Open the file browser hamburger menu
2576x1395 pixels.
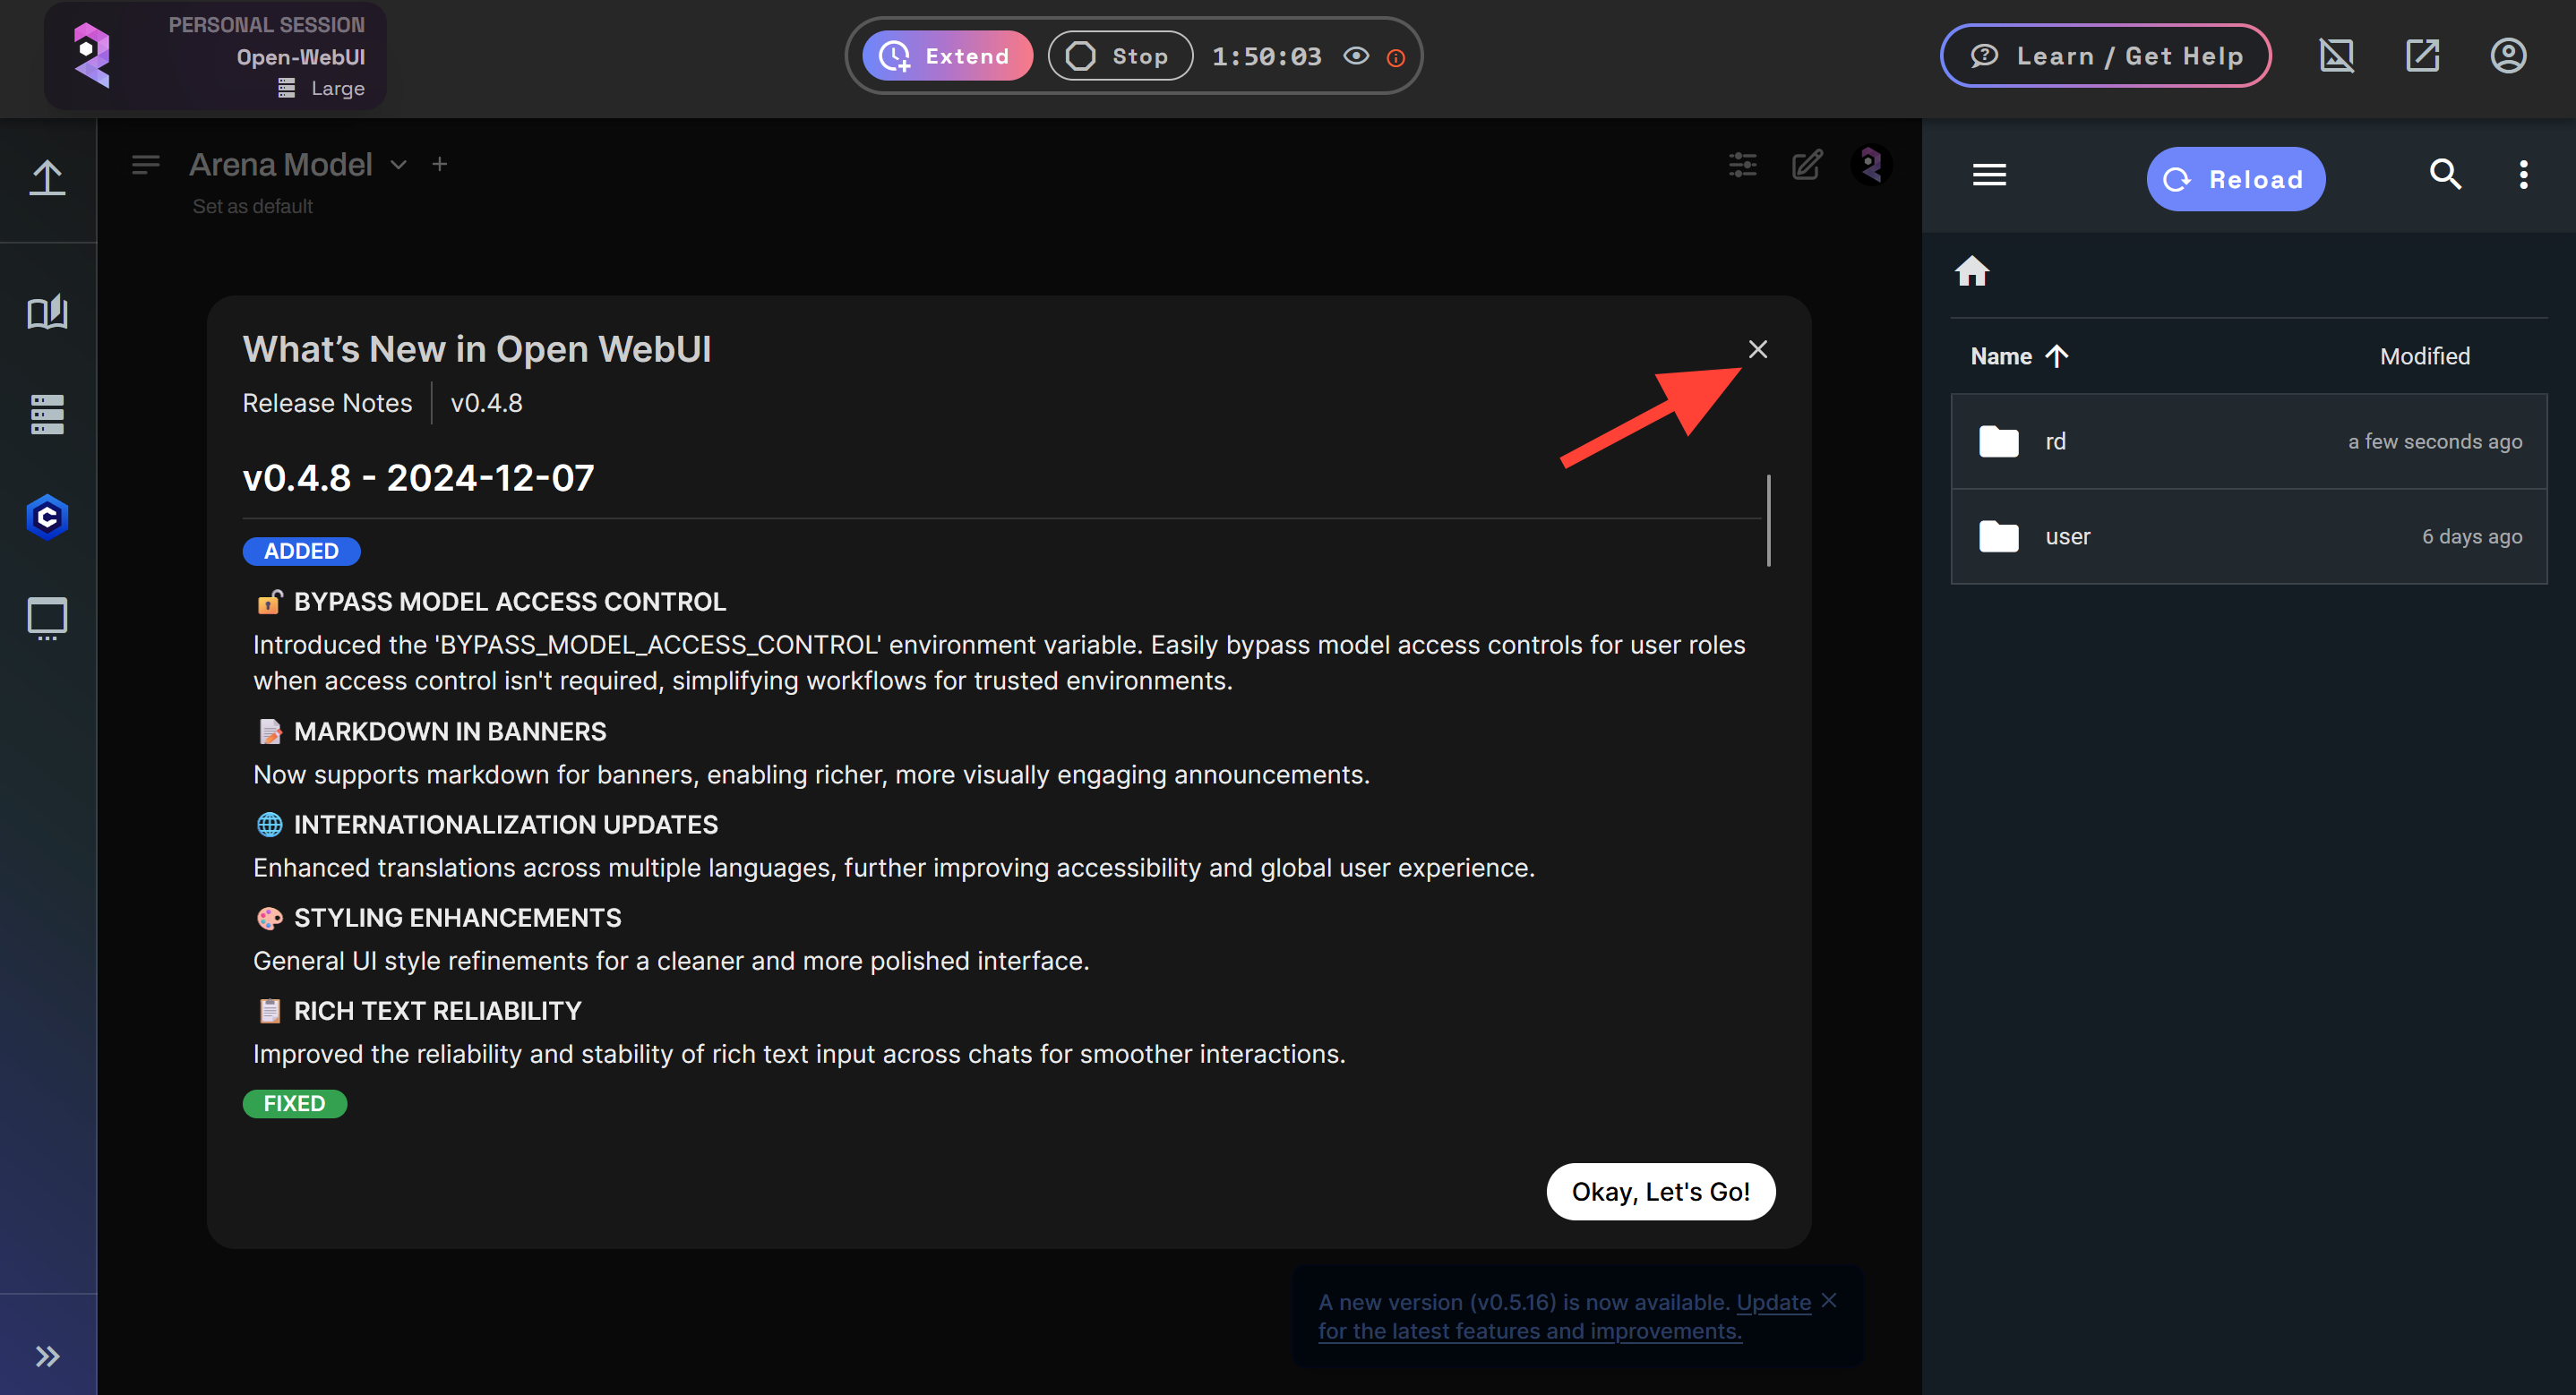[1989, 176]
